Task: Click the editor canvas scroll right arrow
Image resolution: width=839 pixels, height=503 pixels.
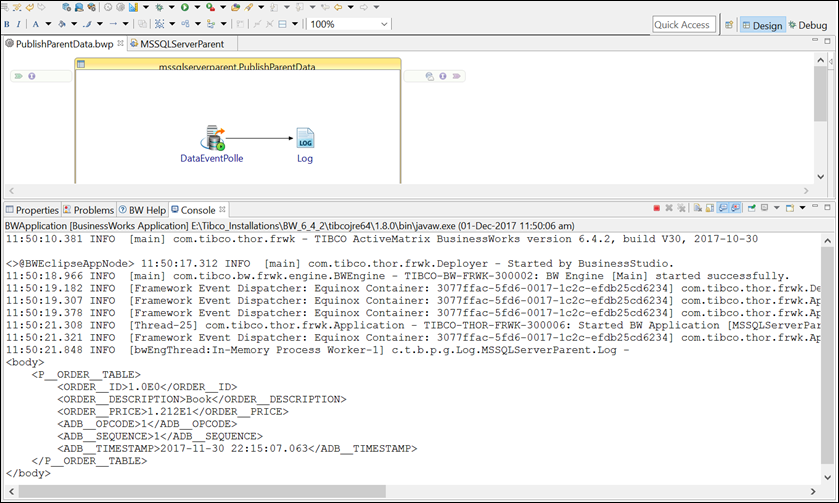Action: click(x=806, y=190)
